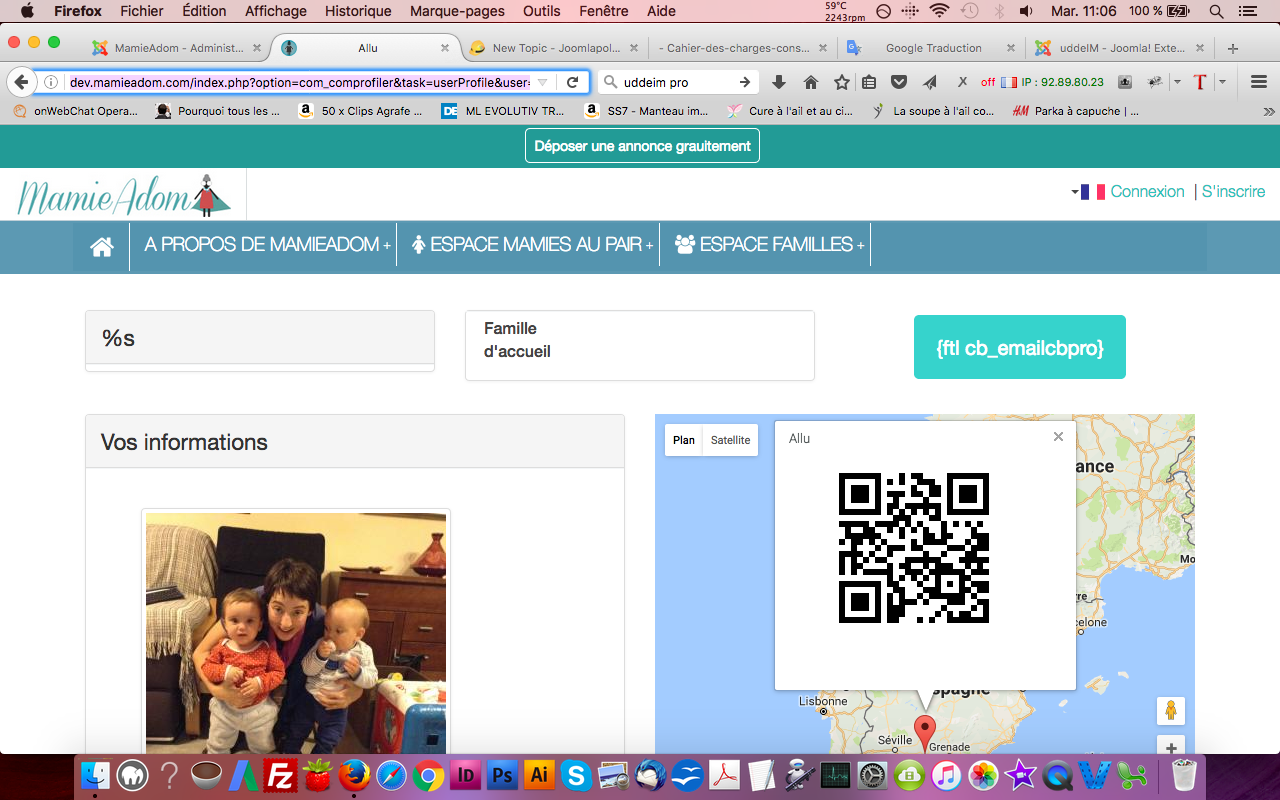
Task: Expand the A PROPOS DE MAMIEADOM menu
Action: (267, 245)
